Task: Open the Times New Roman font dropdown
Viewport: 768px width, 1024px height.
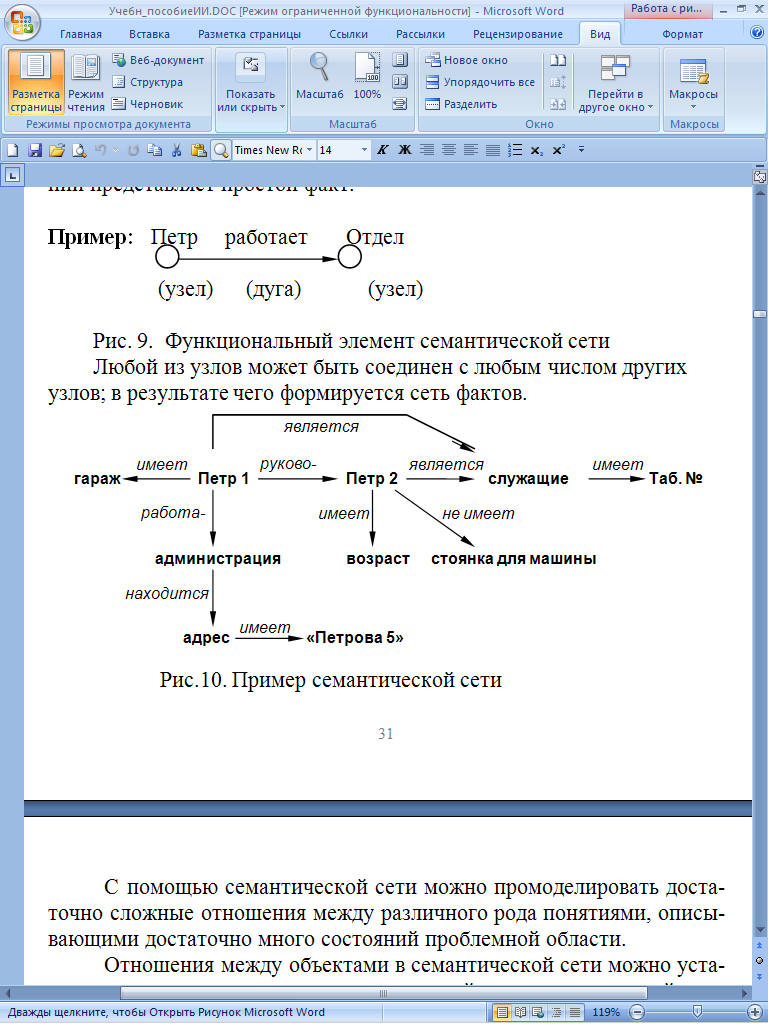Action: [309, 150]
